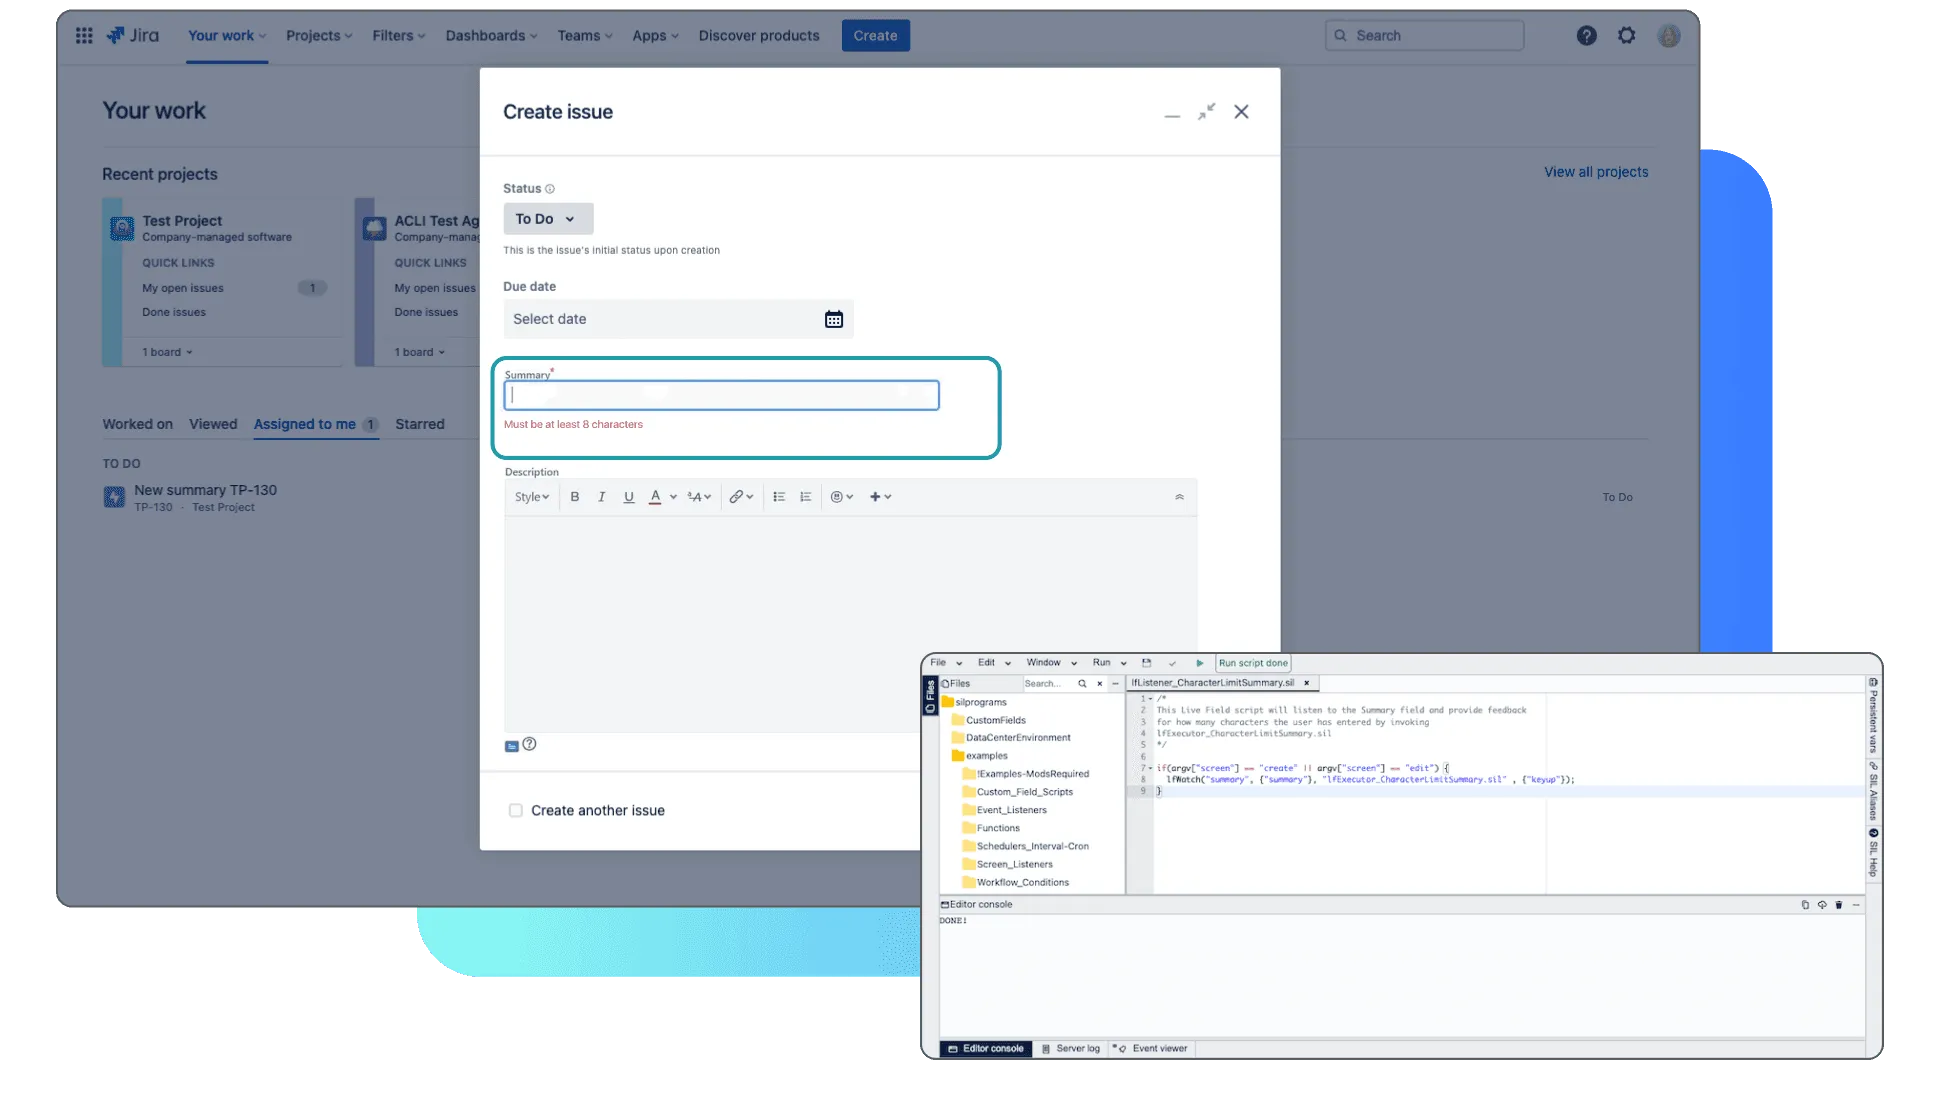Viewport: 1944px width, 1096px height.
Task: Open the text color picker swatch
Action: click(x=655, y=497)
